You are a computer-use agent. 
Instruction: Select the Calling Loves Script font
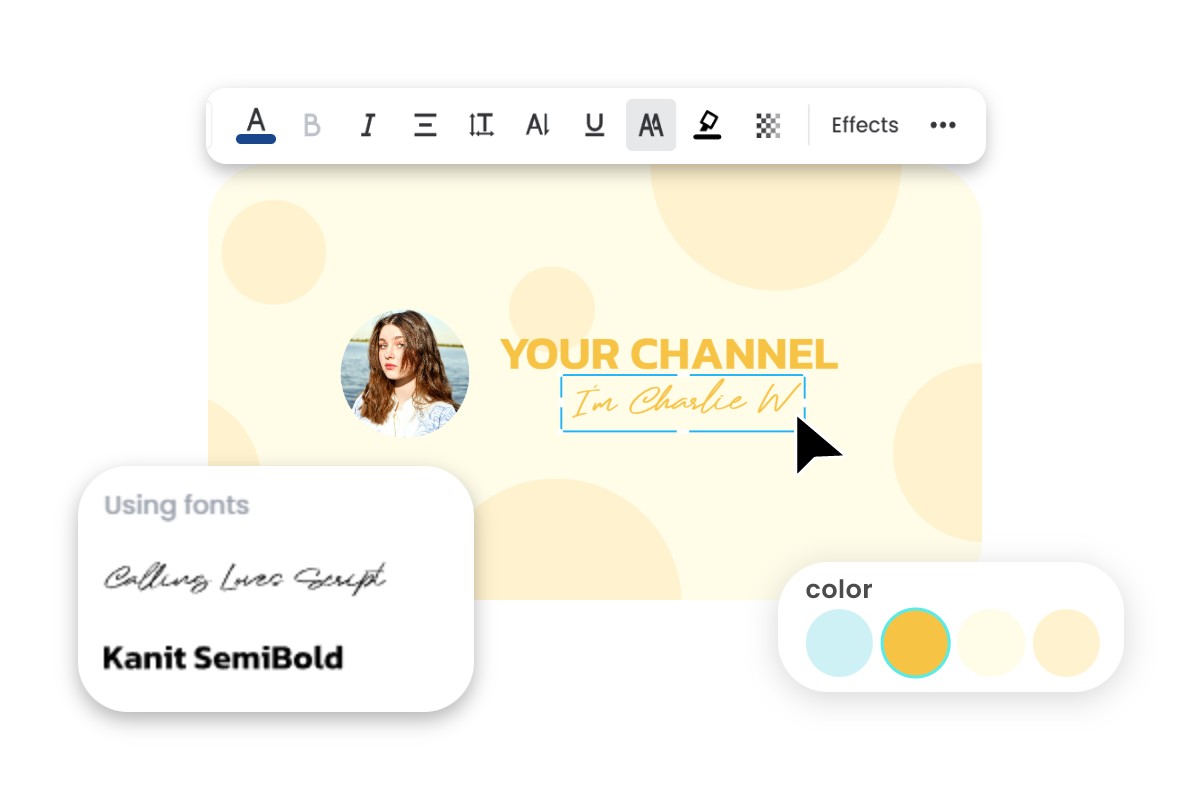pyautogui.click(x=243, y=578)
